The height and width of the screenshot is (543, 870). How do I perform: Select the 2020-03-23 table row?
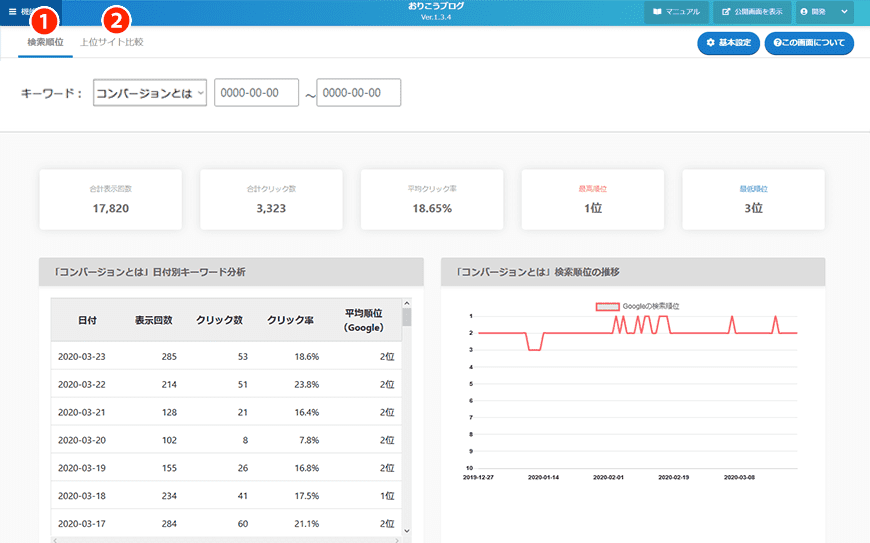(226, 356)
